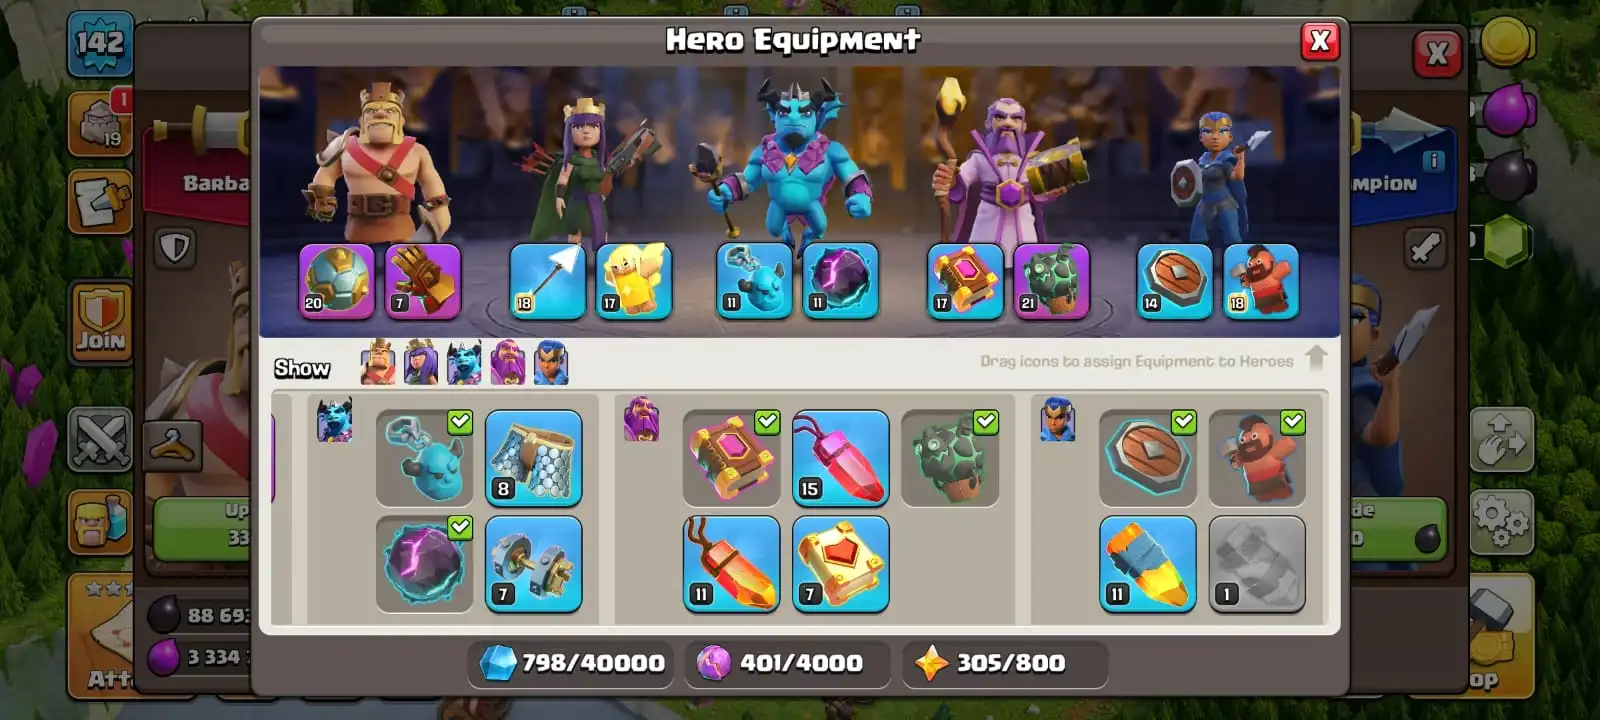Select the locked level 1 grey equipment
The width and height of the screenshot is (1600, 720).
(1257, 564)
